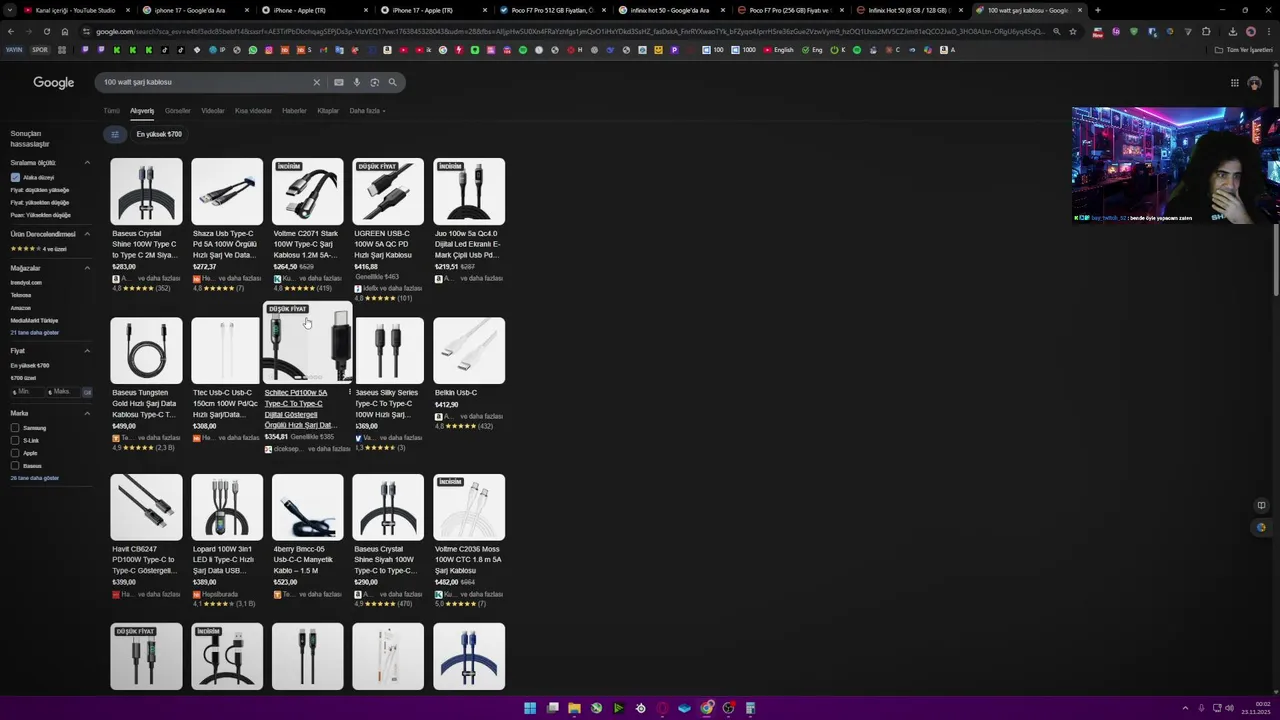Switch to the Tümü tab

[x=112, y=111]
